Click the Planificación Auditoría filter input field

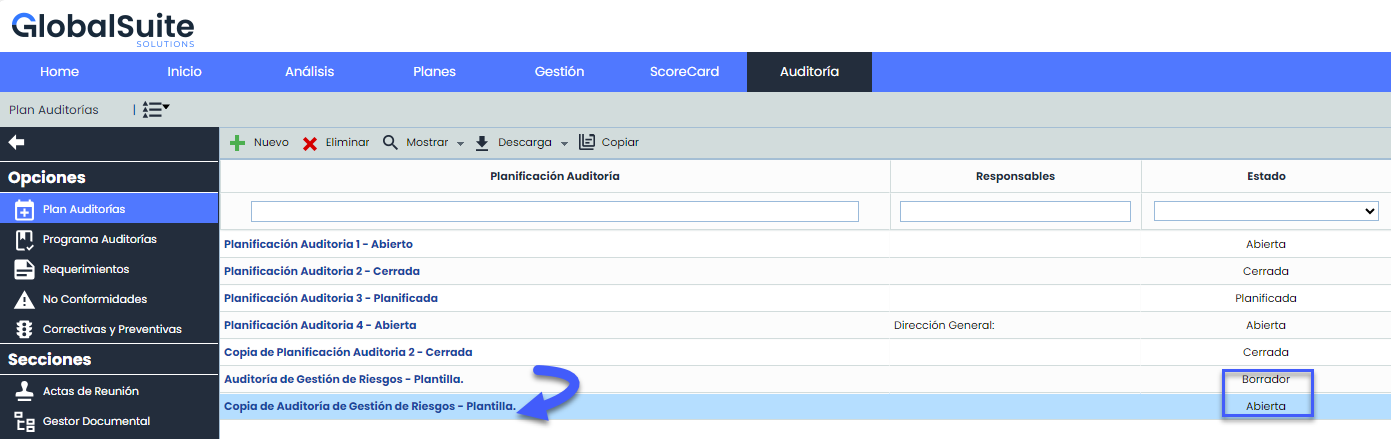pos(554,211)
